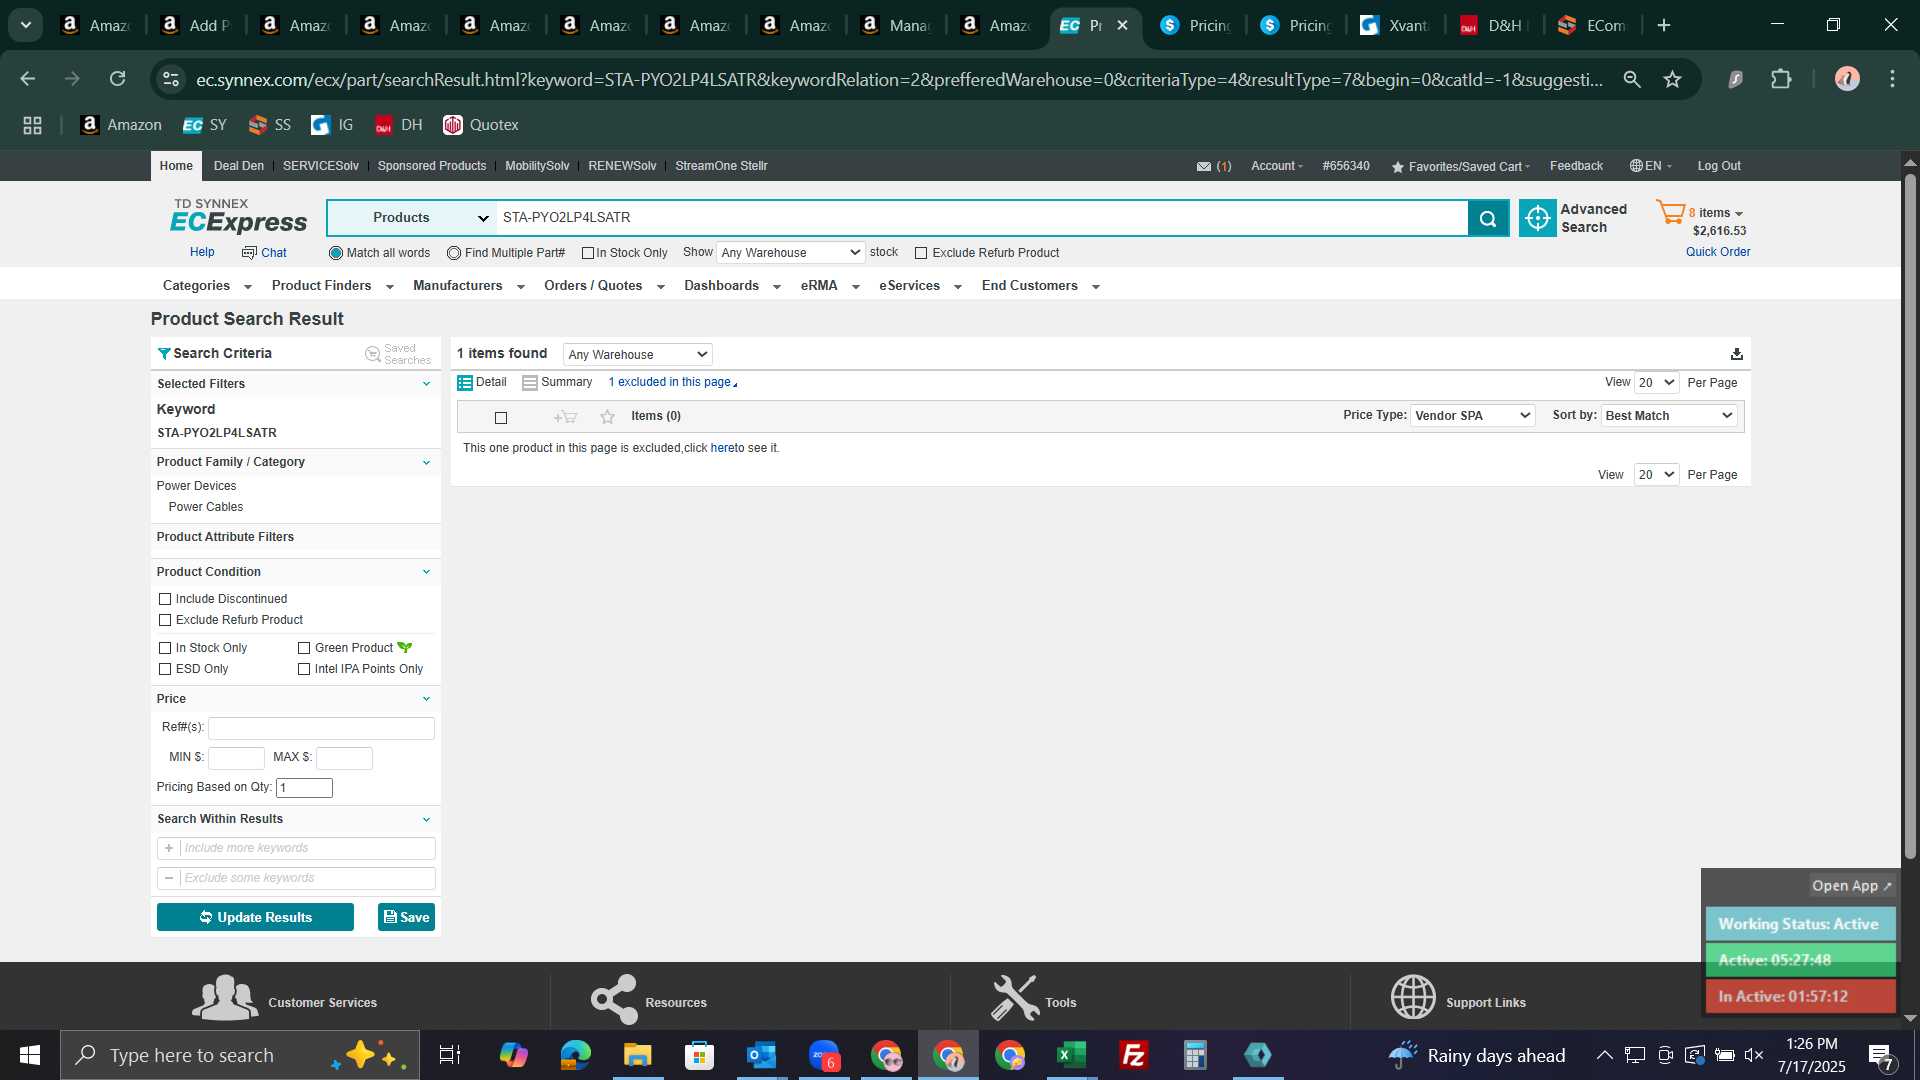Click the Ref#(s) input field
Screen dimensions: 1920x1080
321,728
